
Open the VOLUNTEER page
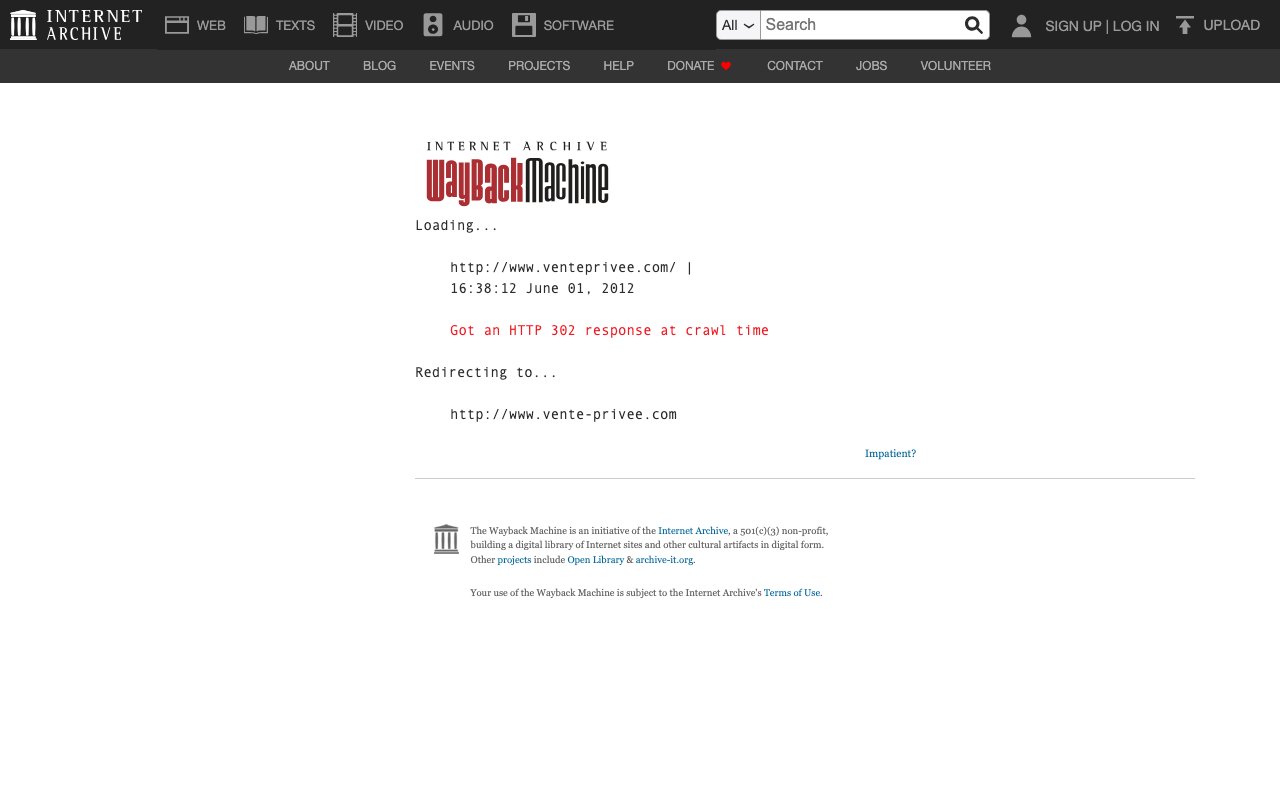pyautogui.click(x=955, y=66)
